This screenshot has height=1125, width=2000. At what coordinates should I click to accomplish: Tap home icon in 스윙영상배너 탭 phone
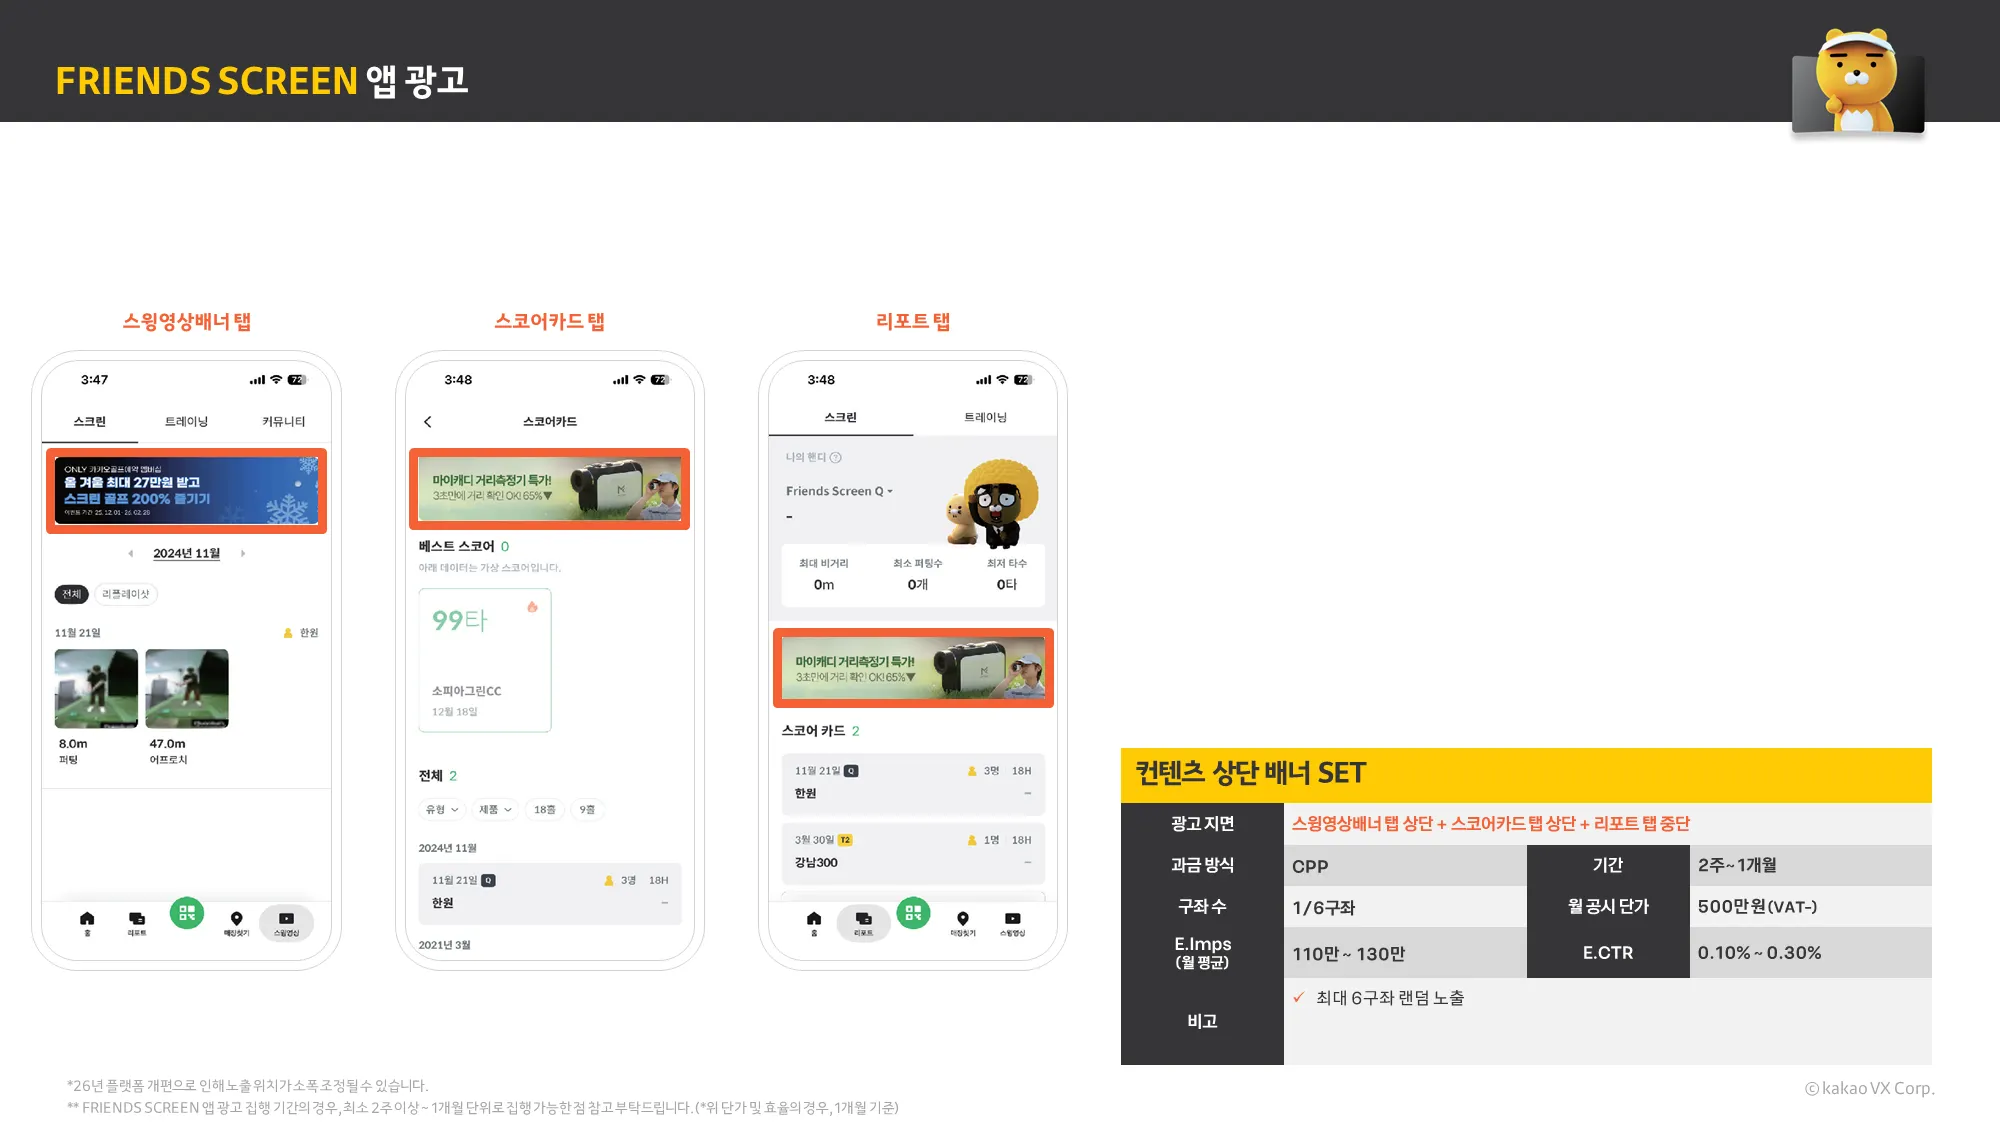pyautogui.click(x=87, y=919)
